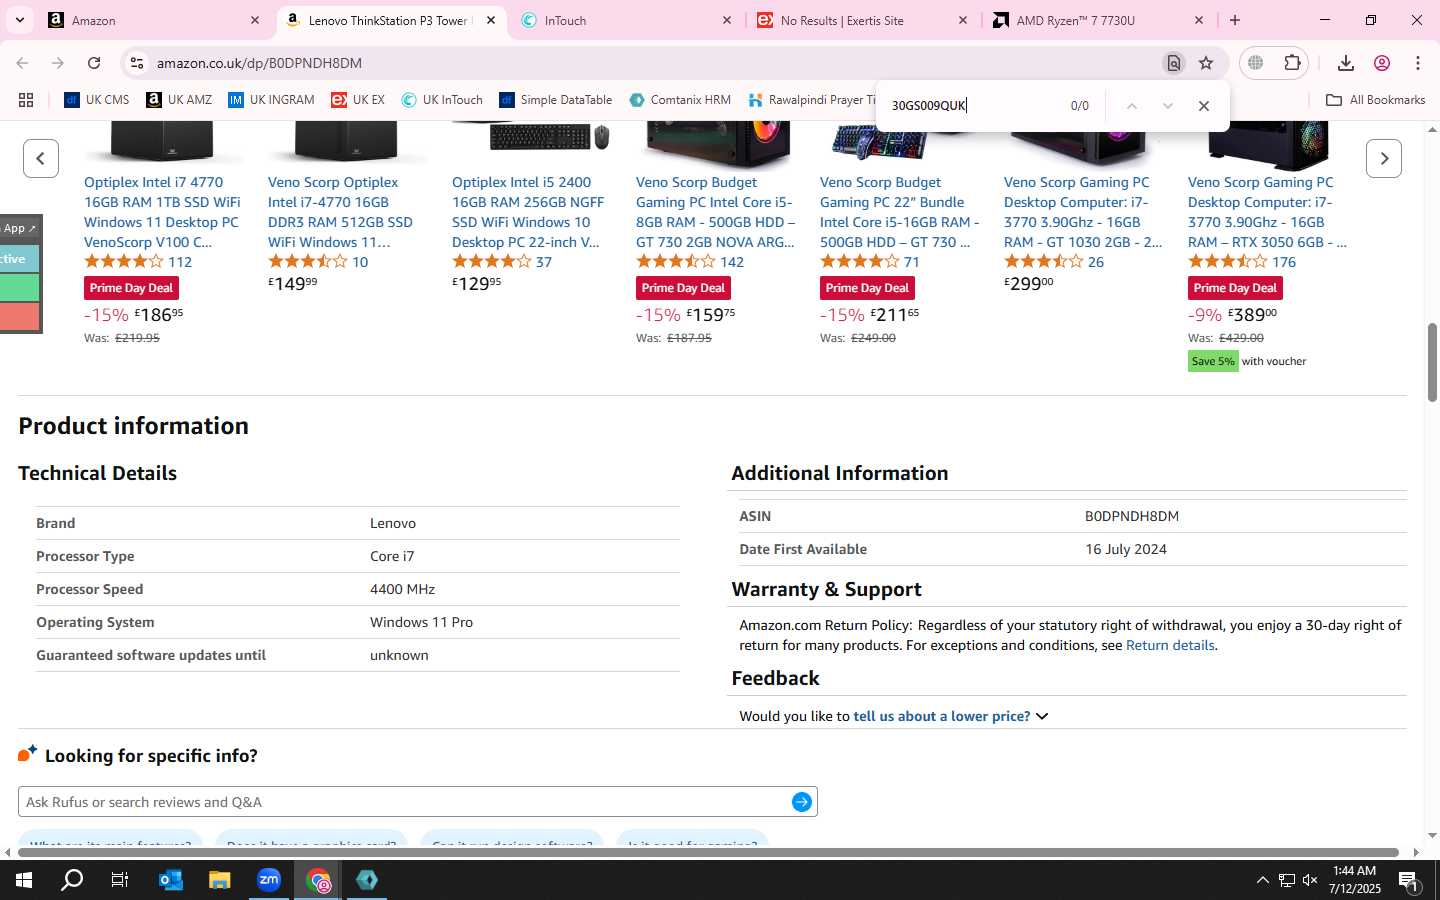Viewport: 1440px width, 900px height.
Task: Switch to Chrome on the taskbar
Action: [318, 880]
